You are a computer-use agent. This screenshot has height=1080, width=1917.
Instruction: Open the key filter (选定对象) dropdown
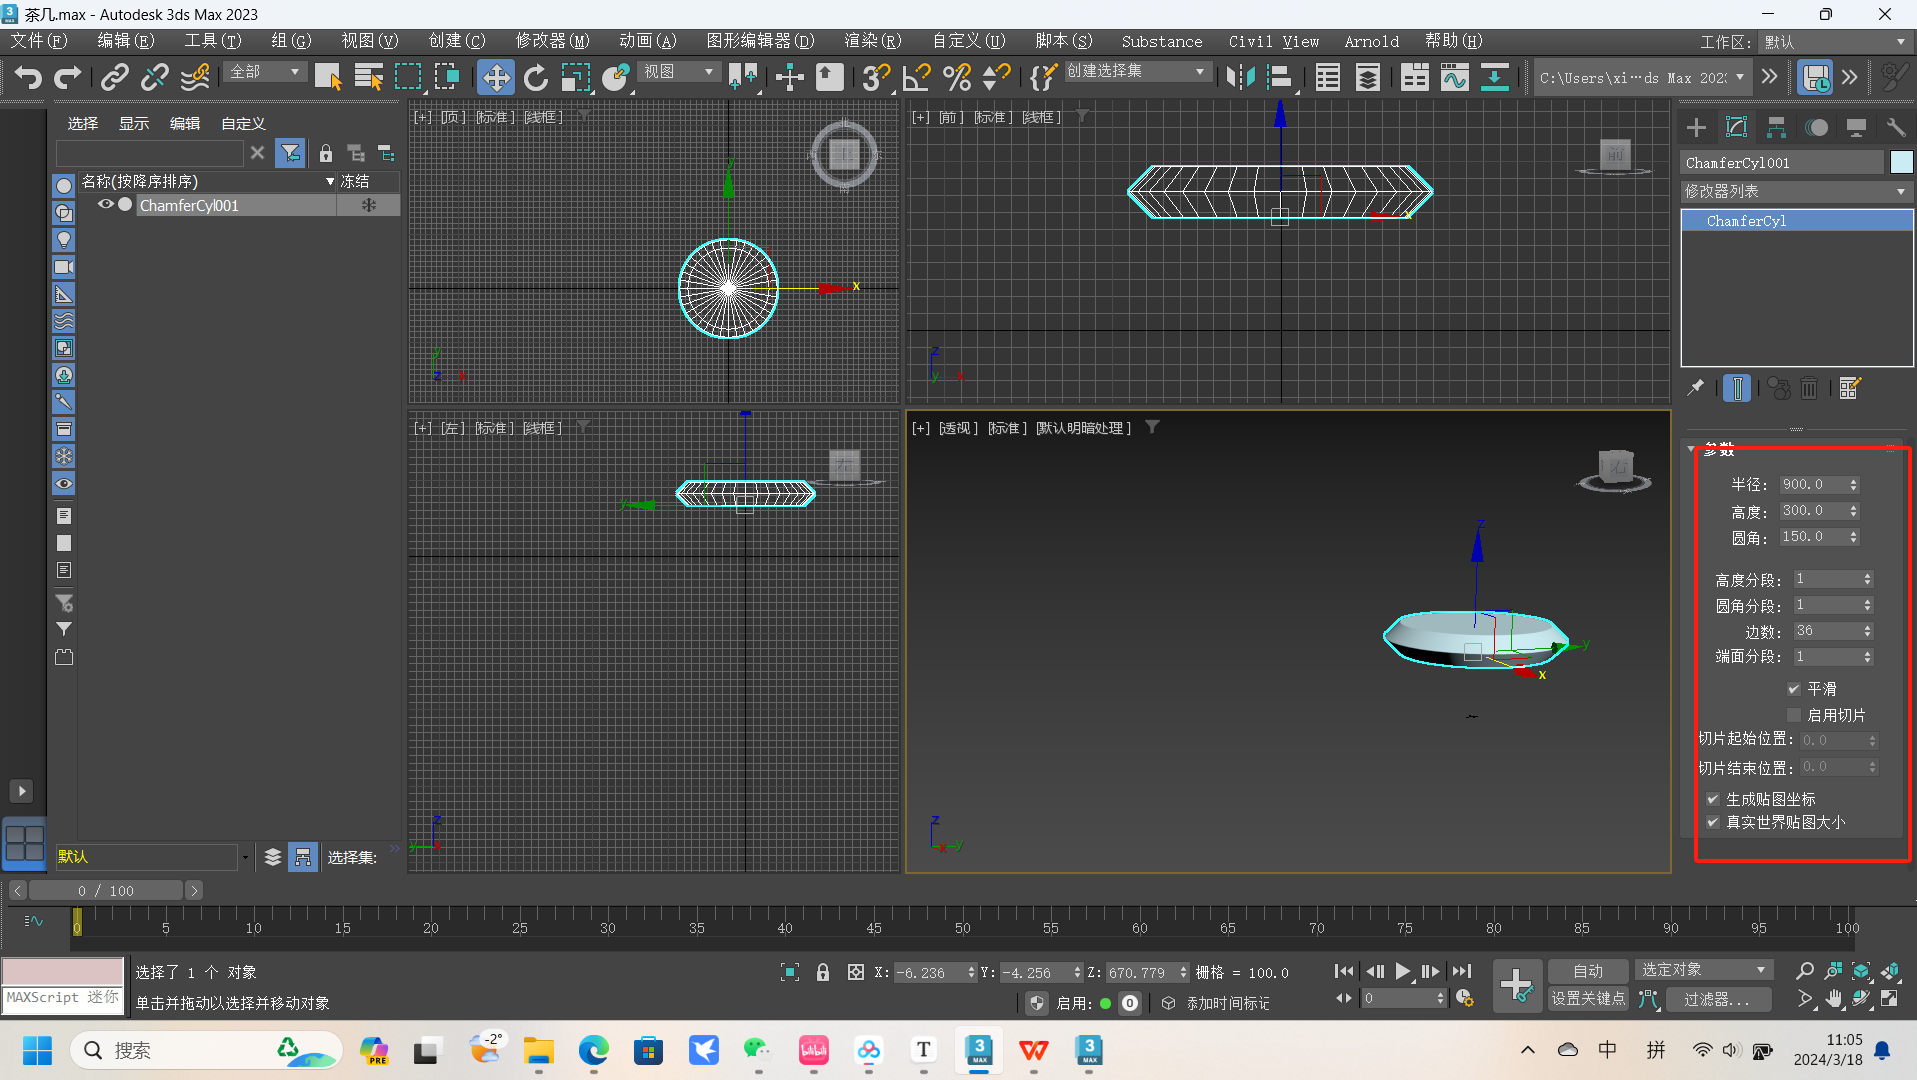click(x=1704, y=970)
